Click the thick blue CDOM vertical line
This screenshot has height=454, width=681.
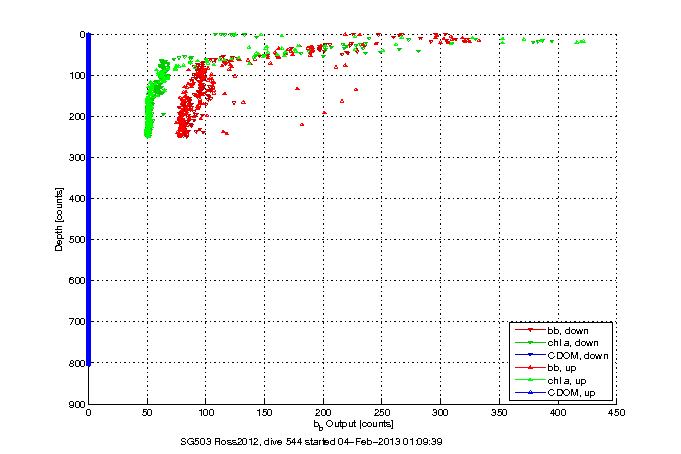(x=89, y=199)
